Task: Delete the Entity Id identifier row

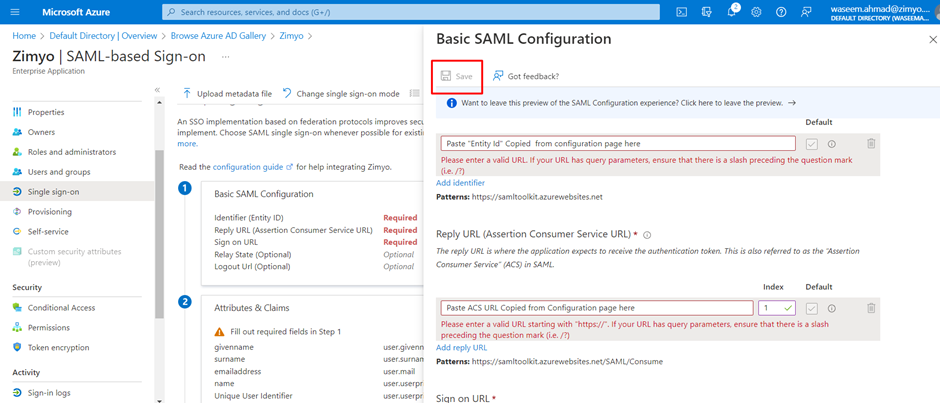Action: [871, 143]
